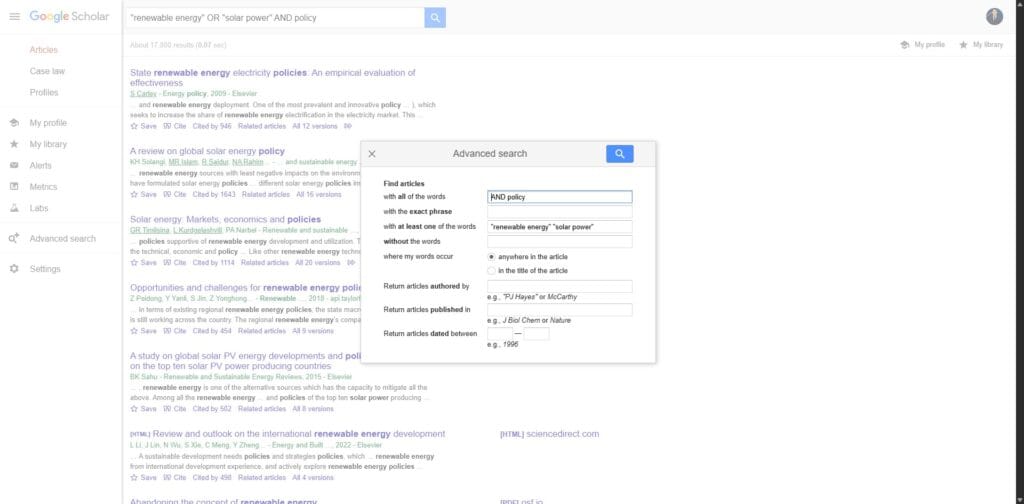
Task: Open All 4 versions link
Action: click(313, 478)
